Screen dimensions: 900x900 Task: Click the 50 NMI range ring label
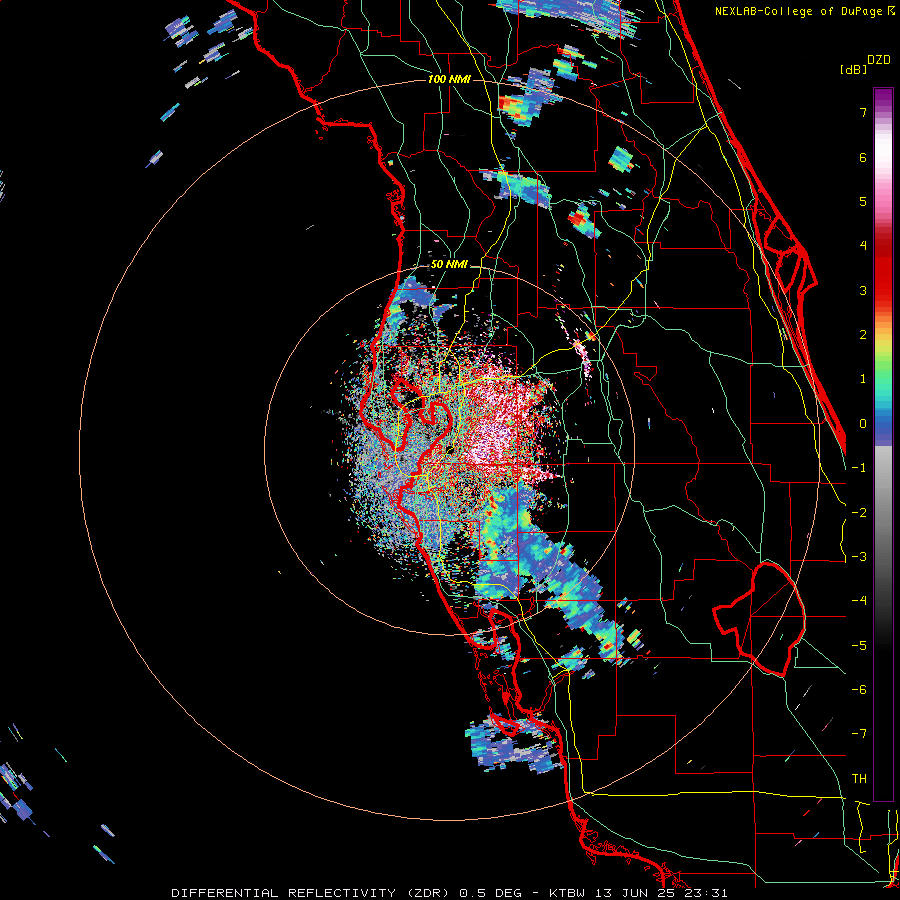click(x=449, y=265)
